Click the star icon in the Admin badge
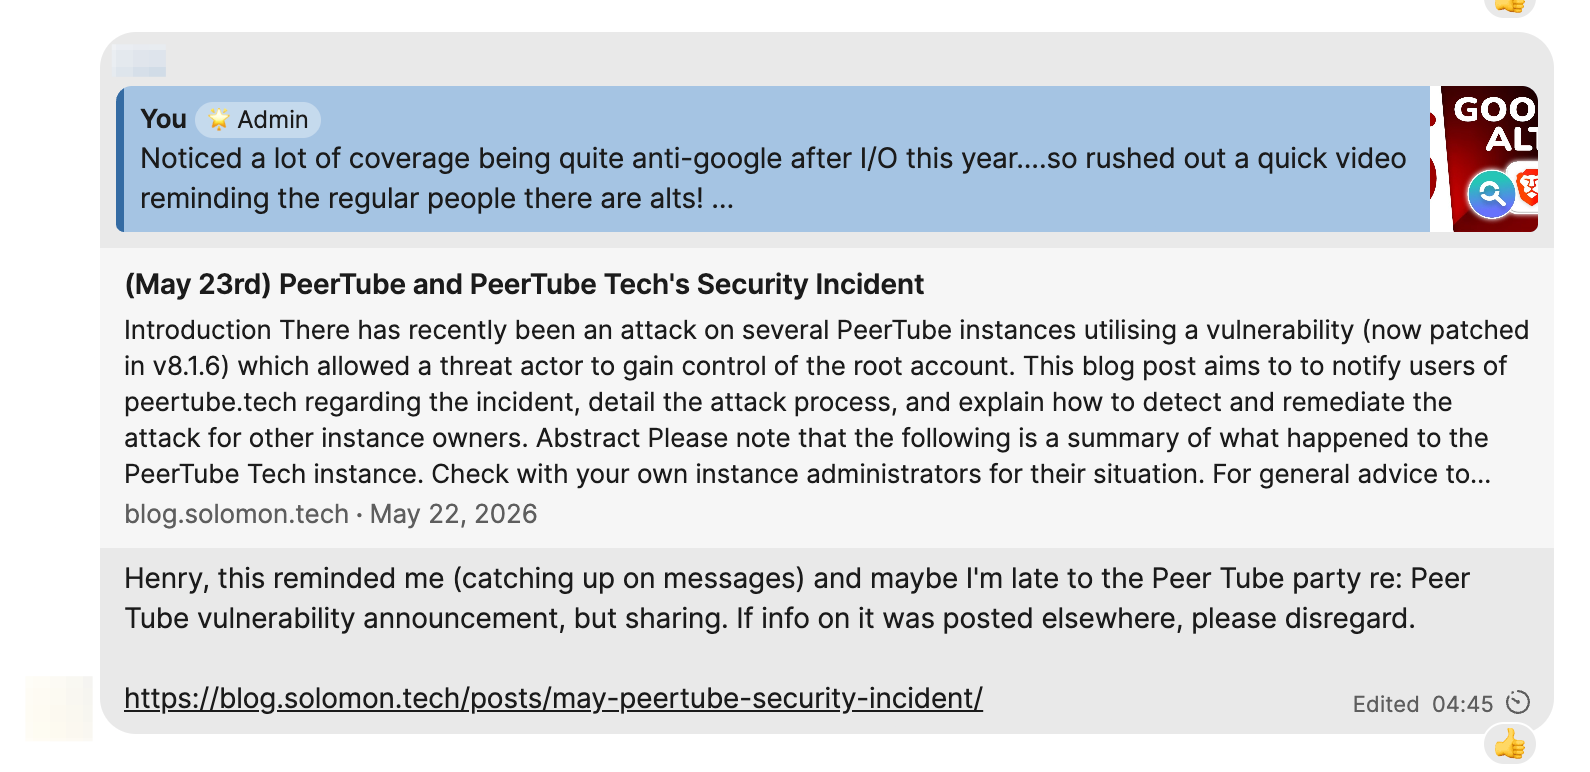Screen dimensions: 1590x772 [x=219, y=120]
